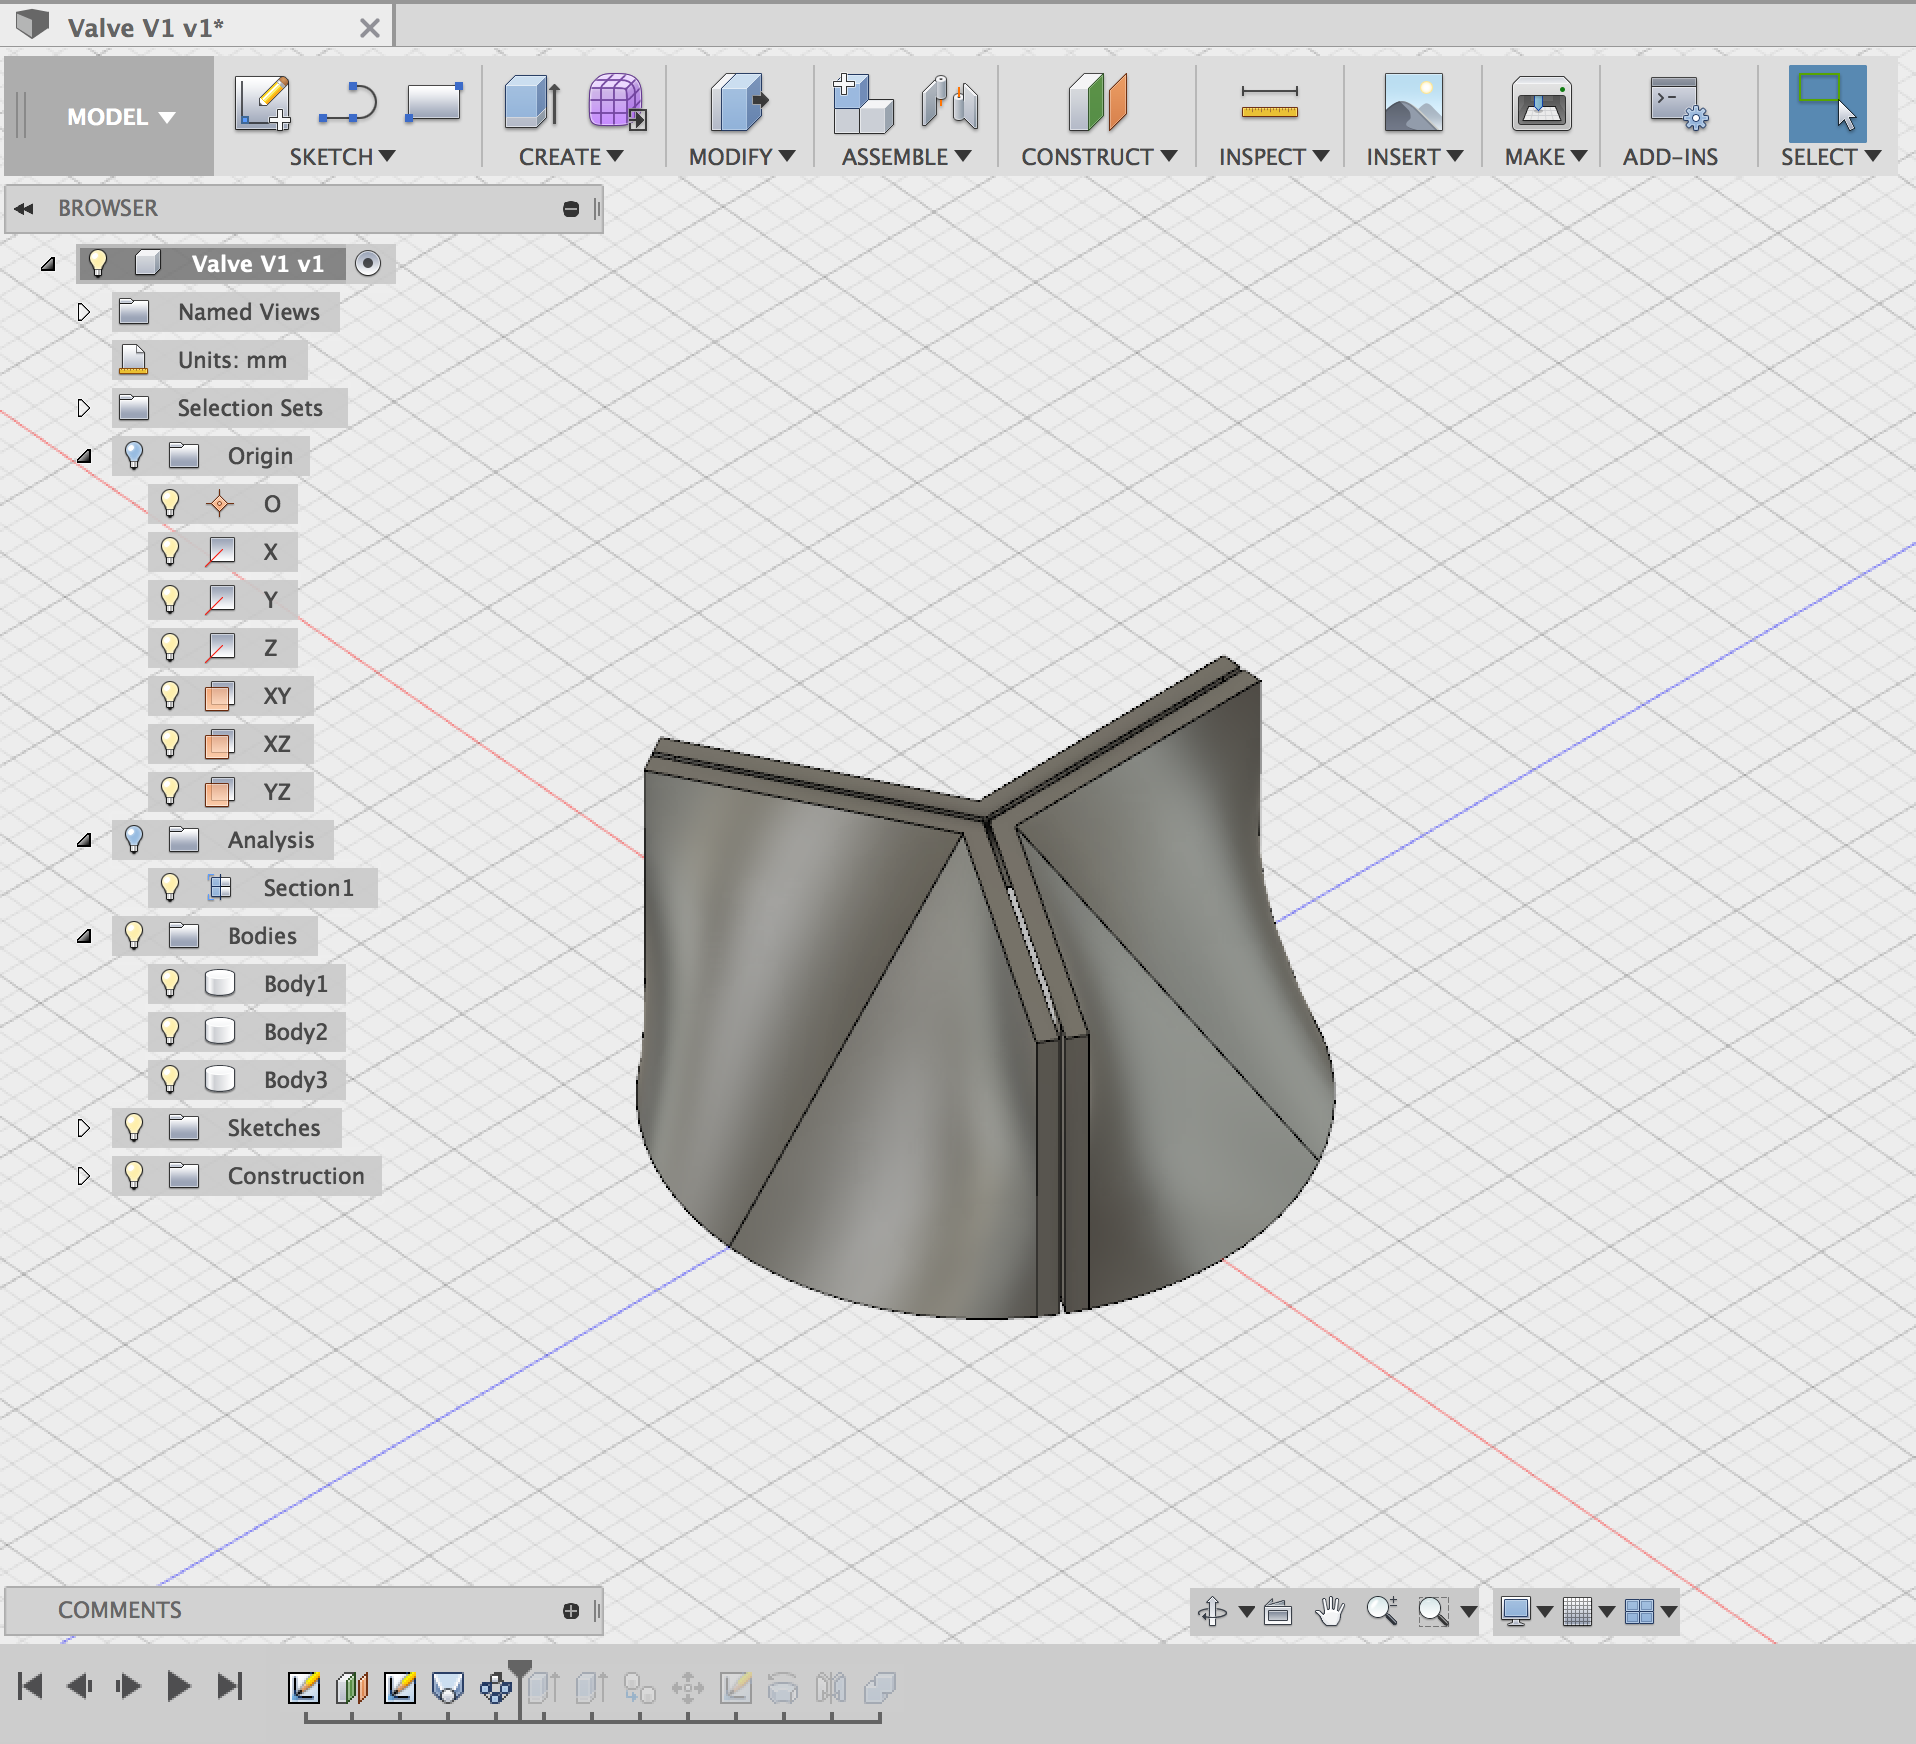This screenshot has height=1744, width=1916.
Task: Select the construction plane timeline feature
Action: (352, 1688)
